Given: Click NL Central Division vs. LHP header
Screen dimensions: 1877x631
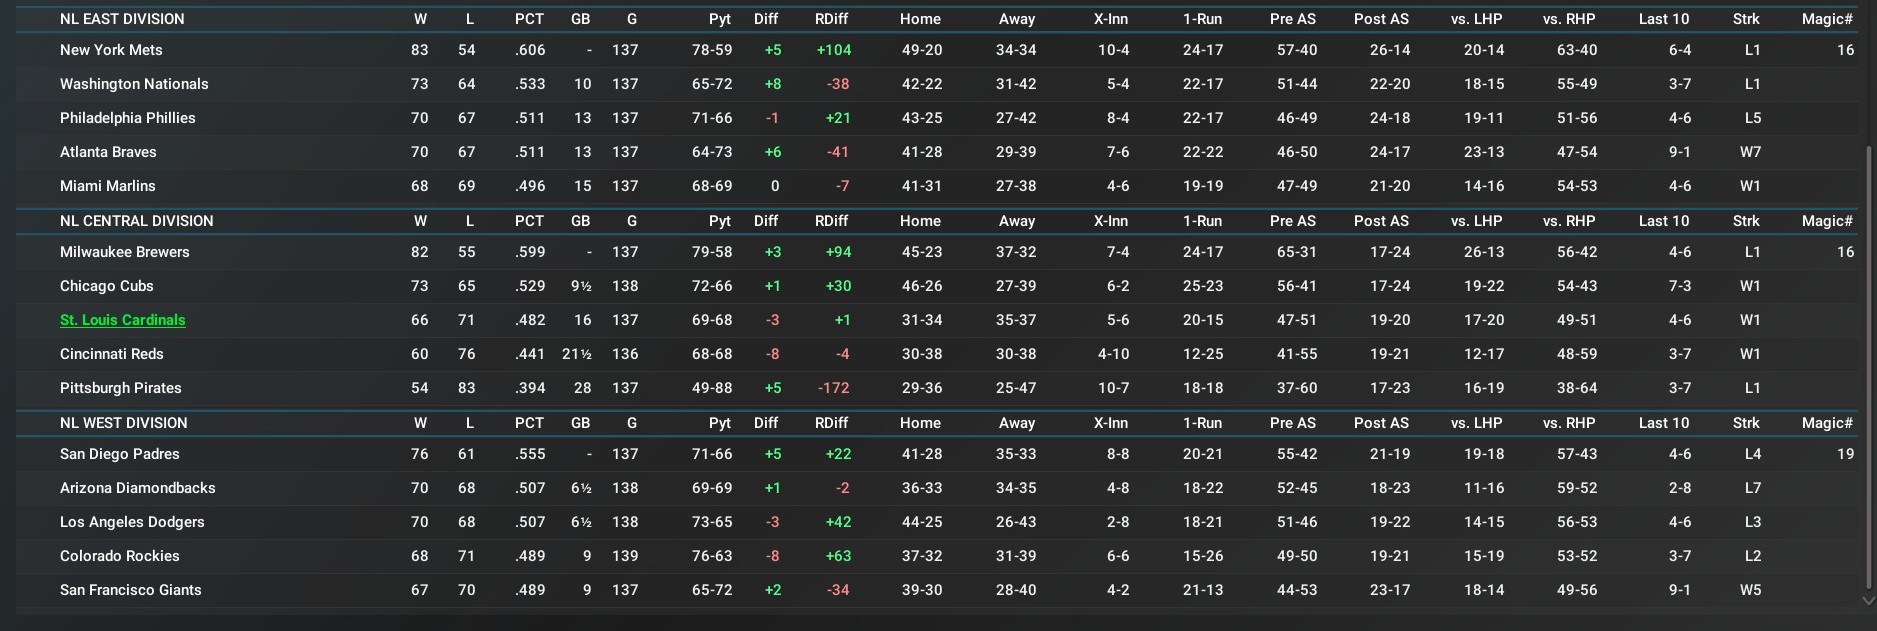Looking at the screenshot, I should coord(1476,221).
